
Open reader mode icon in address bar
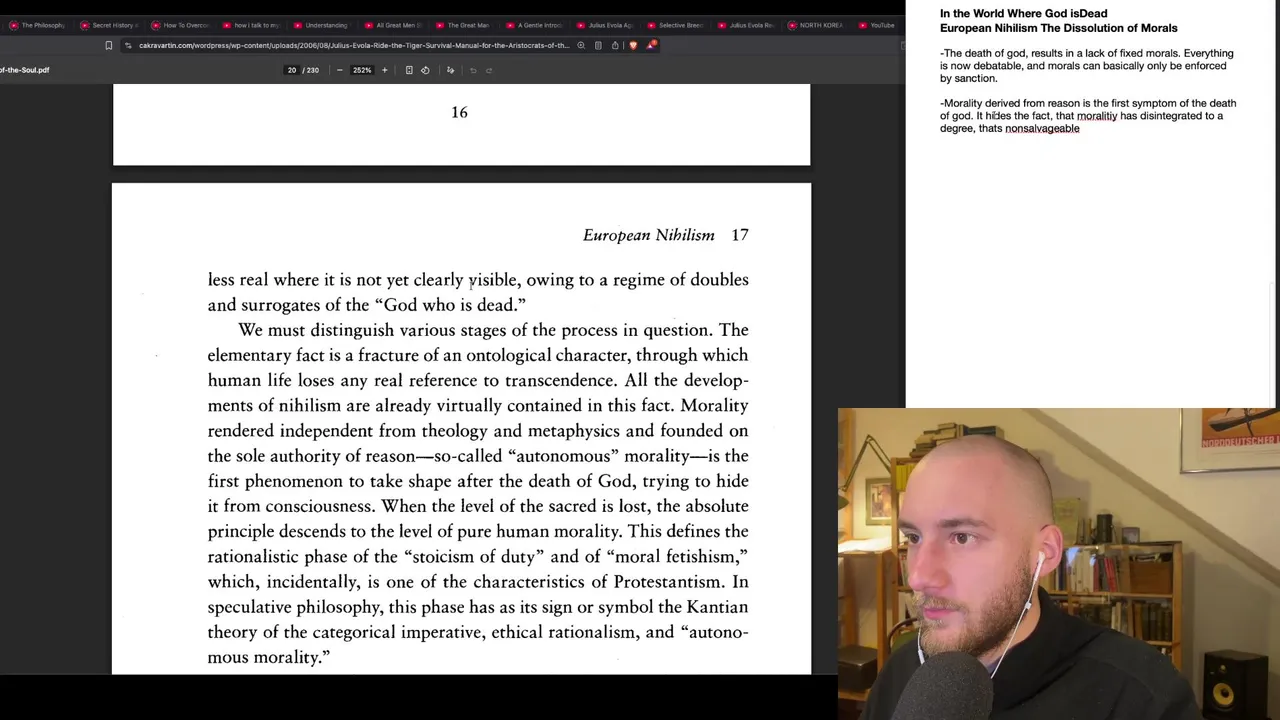[598, 45]
